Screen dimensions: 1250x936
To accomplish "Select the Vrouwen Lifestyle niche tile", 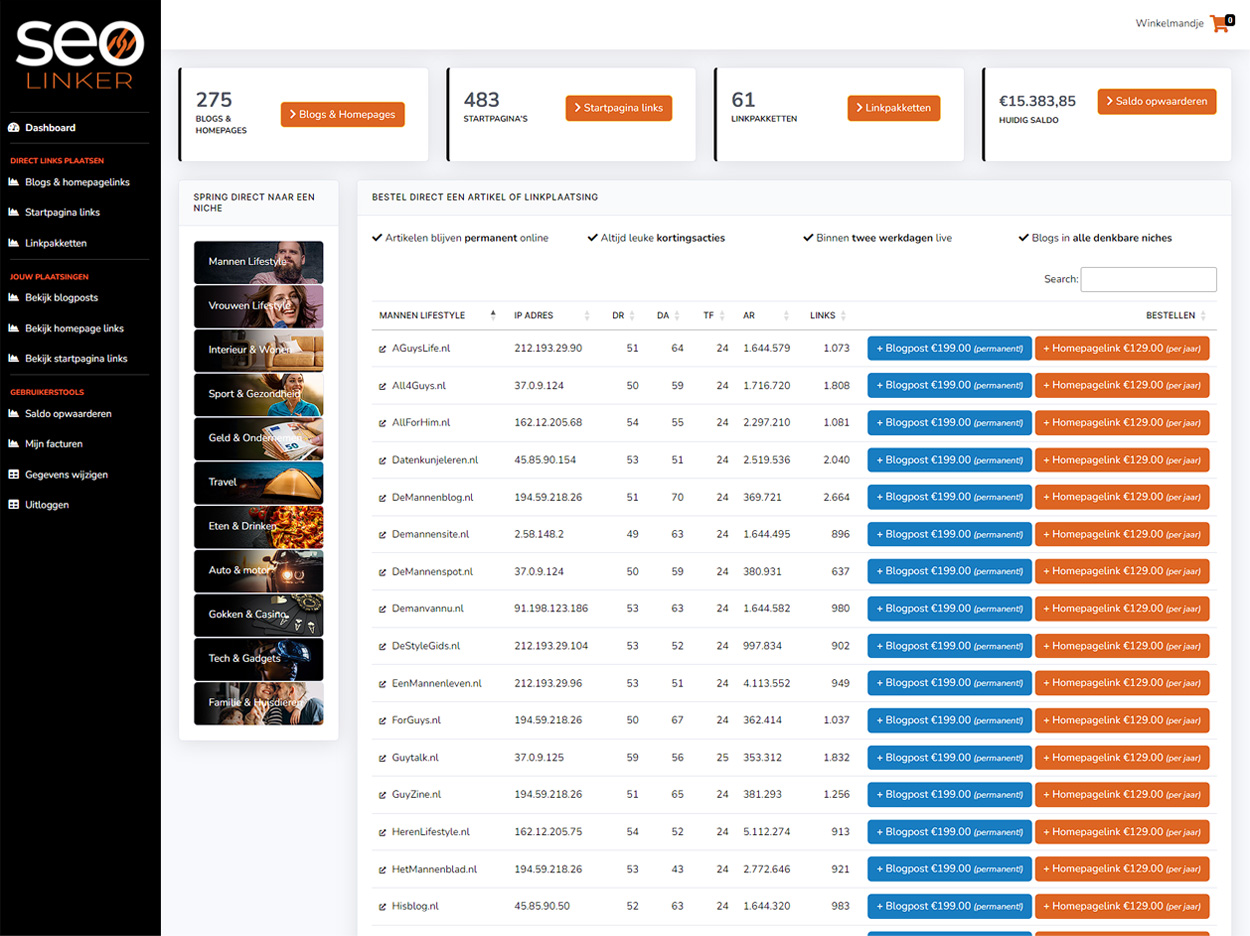I will coord(258,306).
